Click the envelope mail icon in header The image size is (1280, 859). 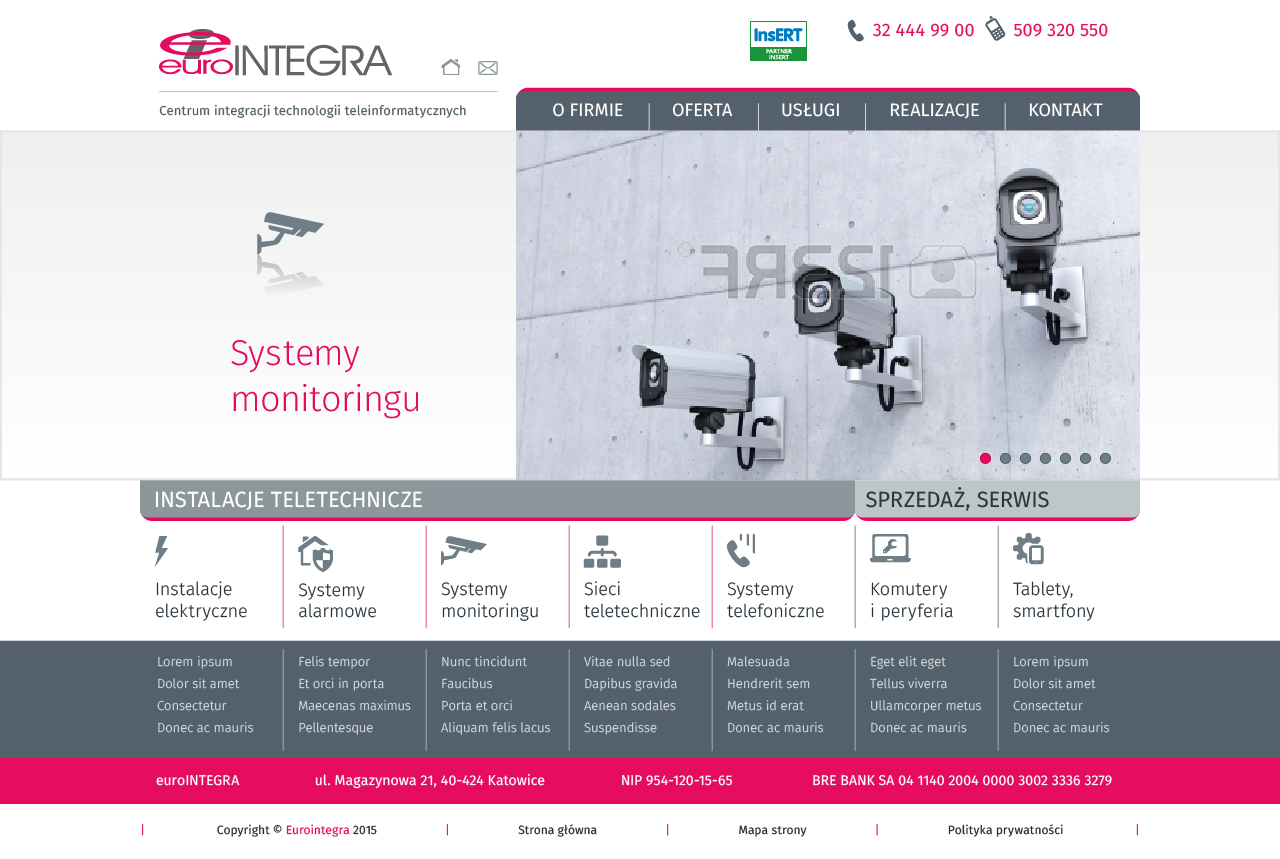(x=488, y=68)
